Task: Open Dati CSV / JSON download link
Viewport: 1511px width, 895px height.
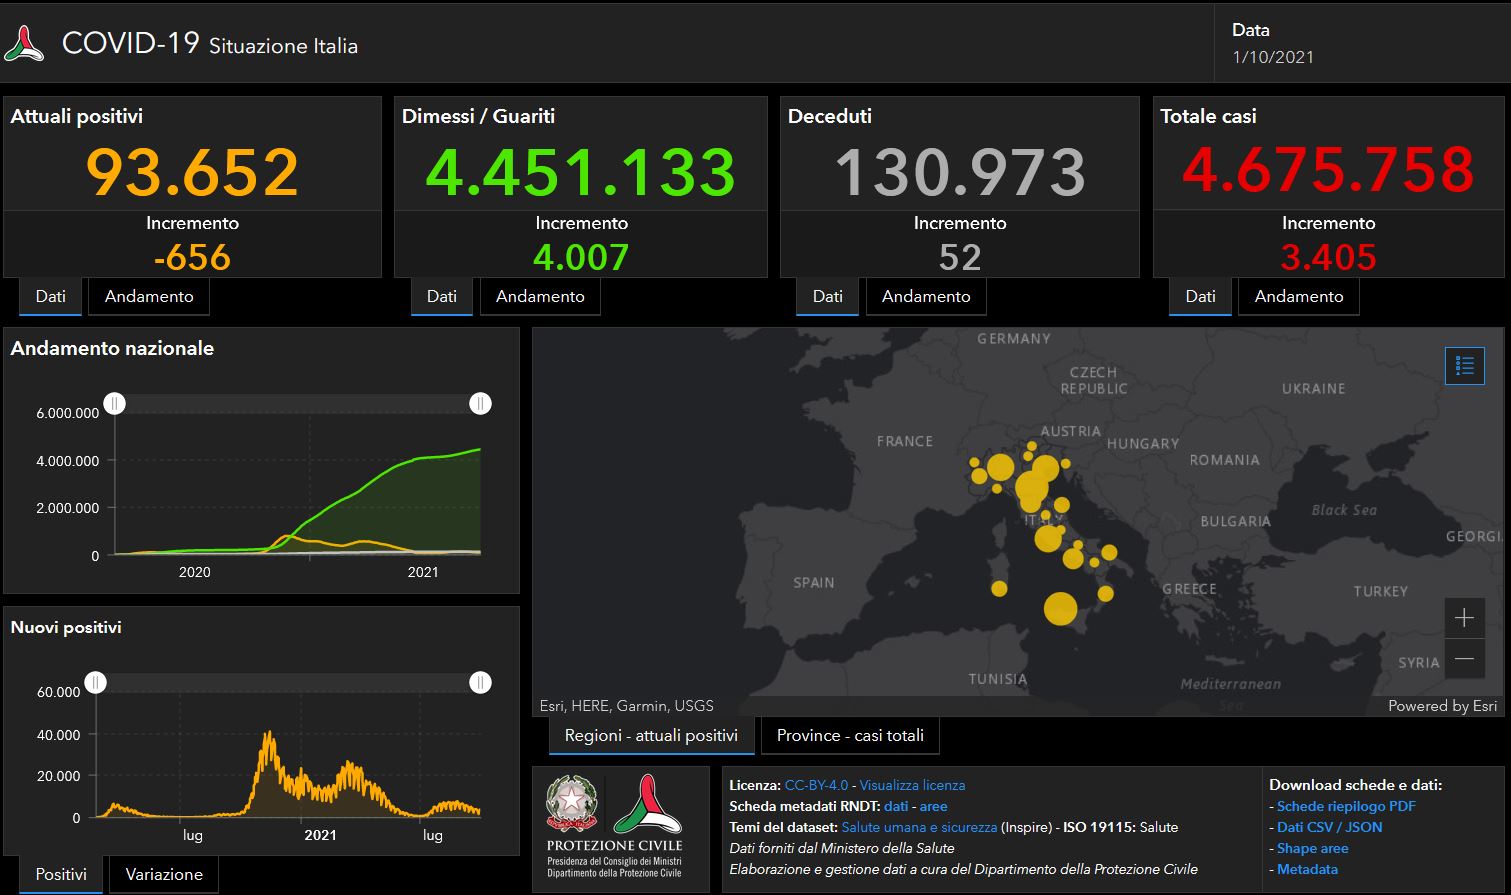Action: pyautogui.click(x=1329, y=827)
